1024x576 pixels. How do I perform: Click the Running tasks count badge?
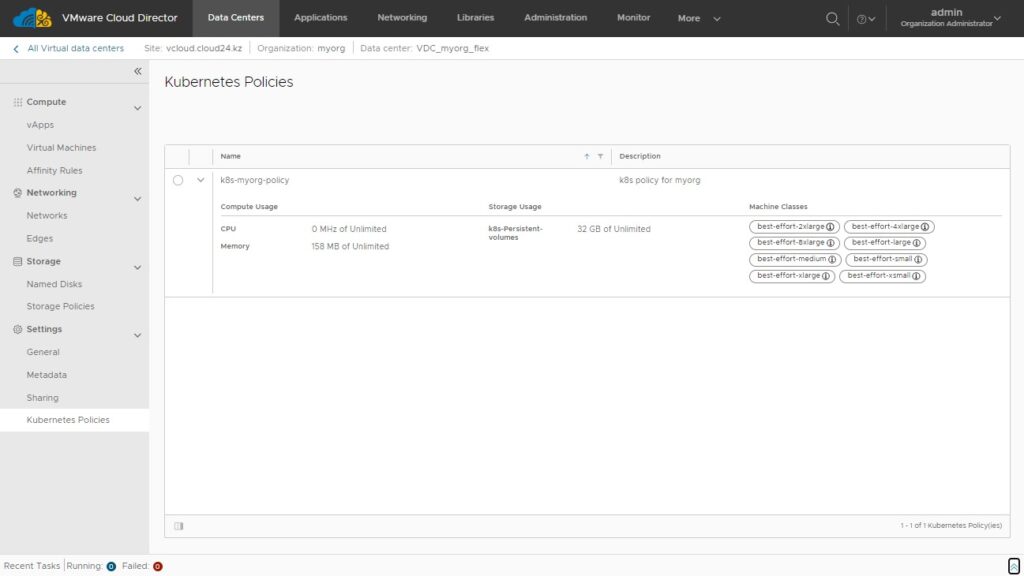click(x=111, y=567)
